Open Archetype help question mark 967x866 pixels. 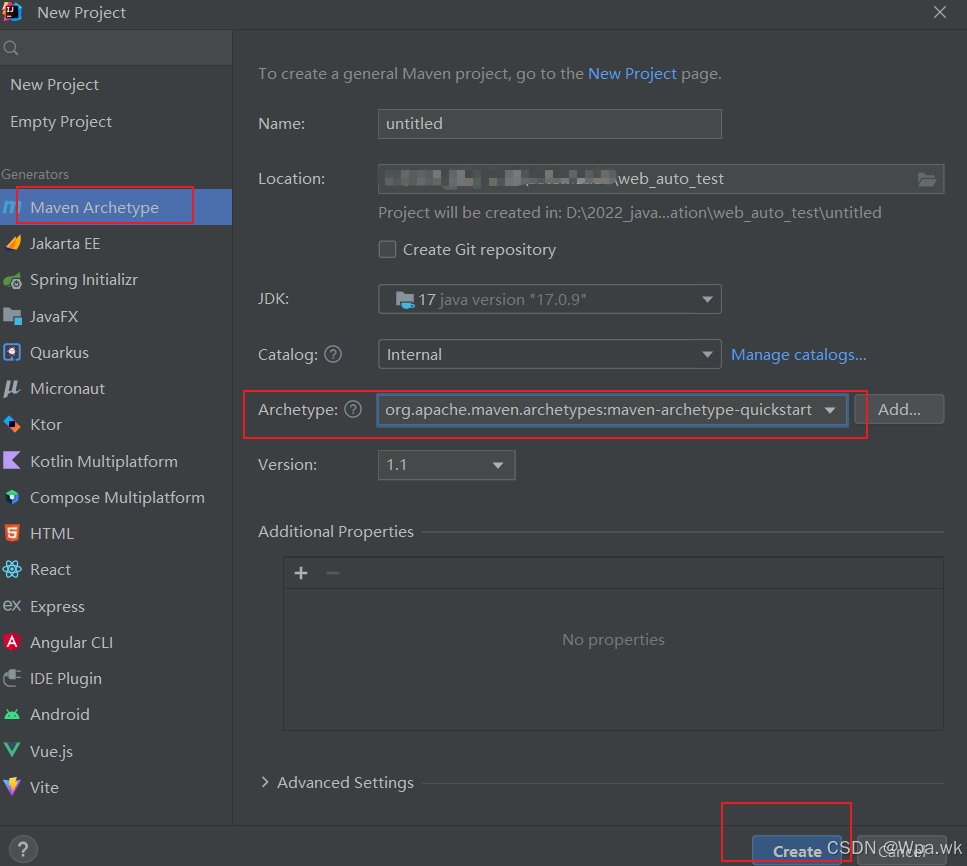point(353,410)
